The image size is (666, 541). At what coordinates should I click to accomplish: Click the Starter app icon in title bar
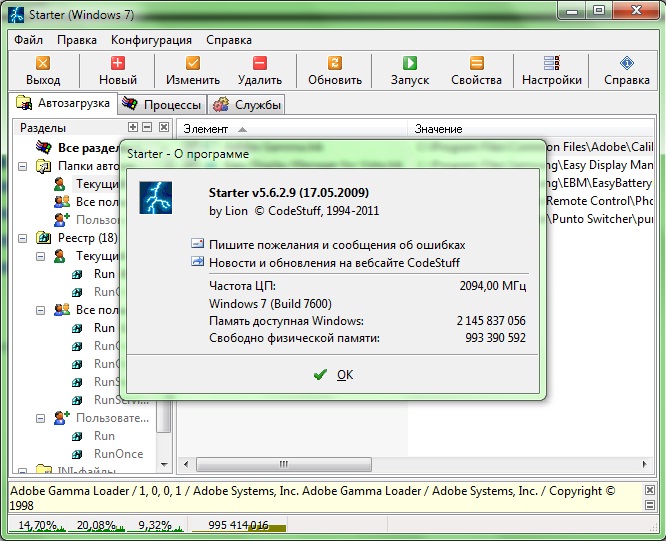click(16, 15)
